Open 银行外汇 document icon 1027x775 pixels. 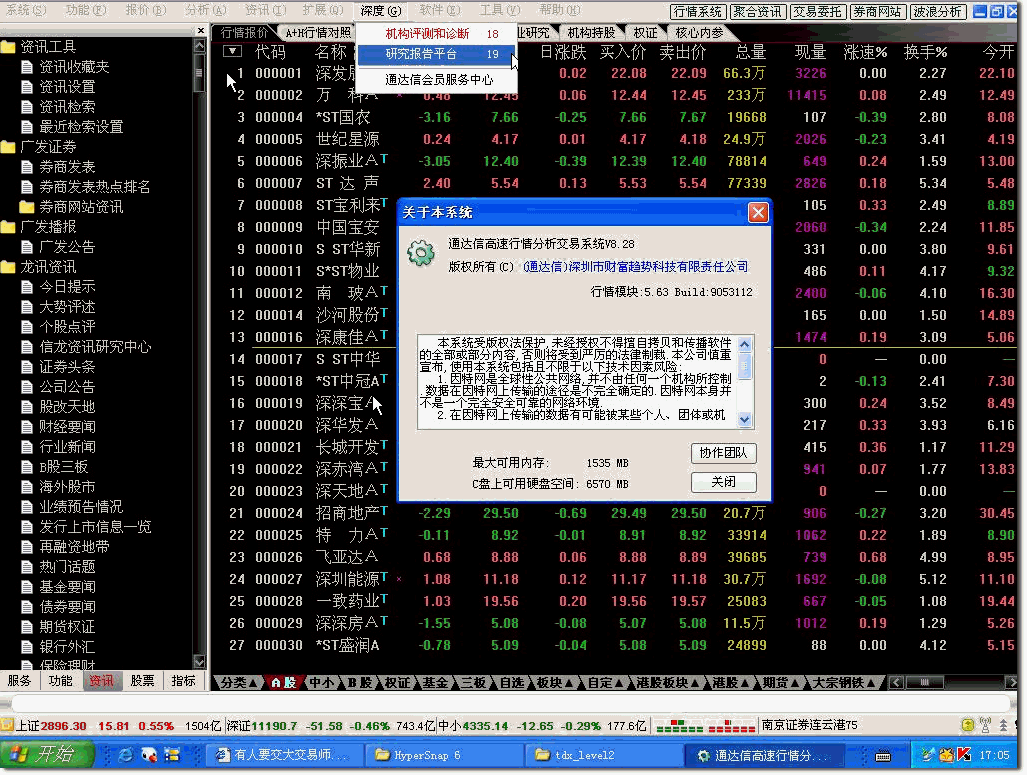27,647
